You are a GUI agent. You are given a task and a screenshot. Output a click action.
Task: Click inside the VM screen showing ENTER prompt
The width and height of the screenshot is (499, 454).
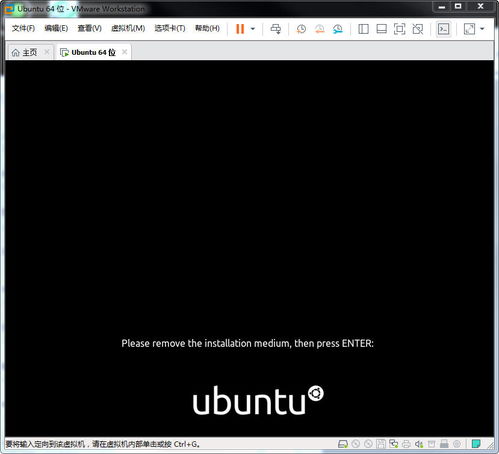tap(249, 248)
